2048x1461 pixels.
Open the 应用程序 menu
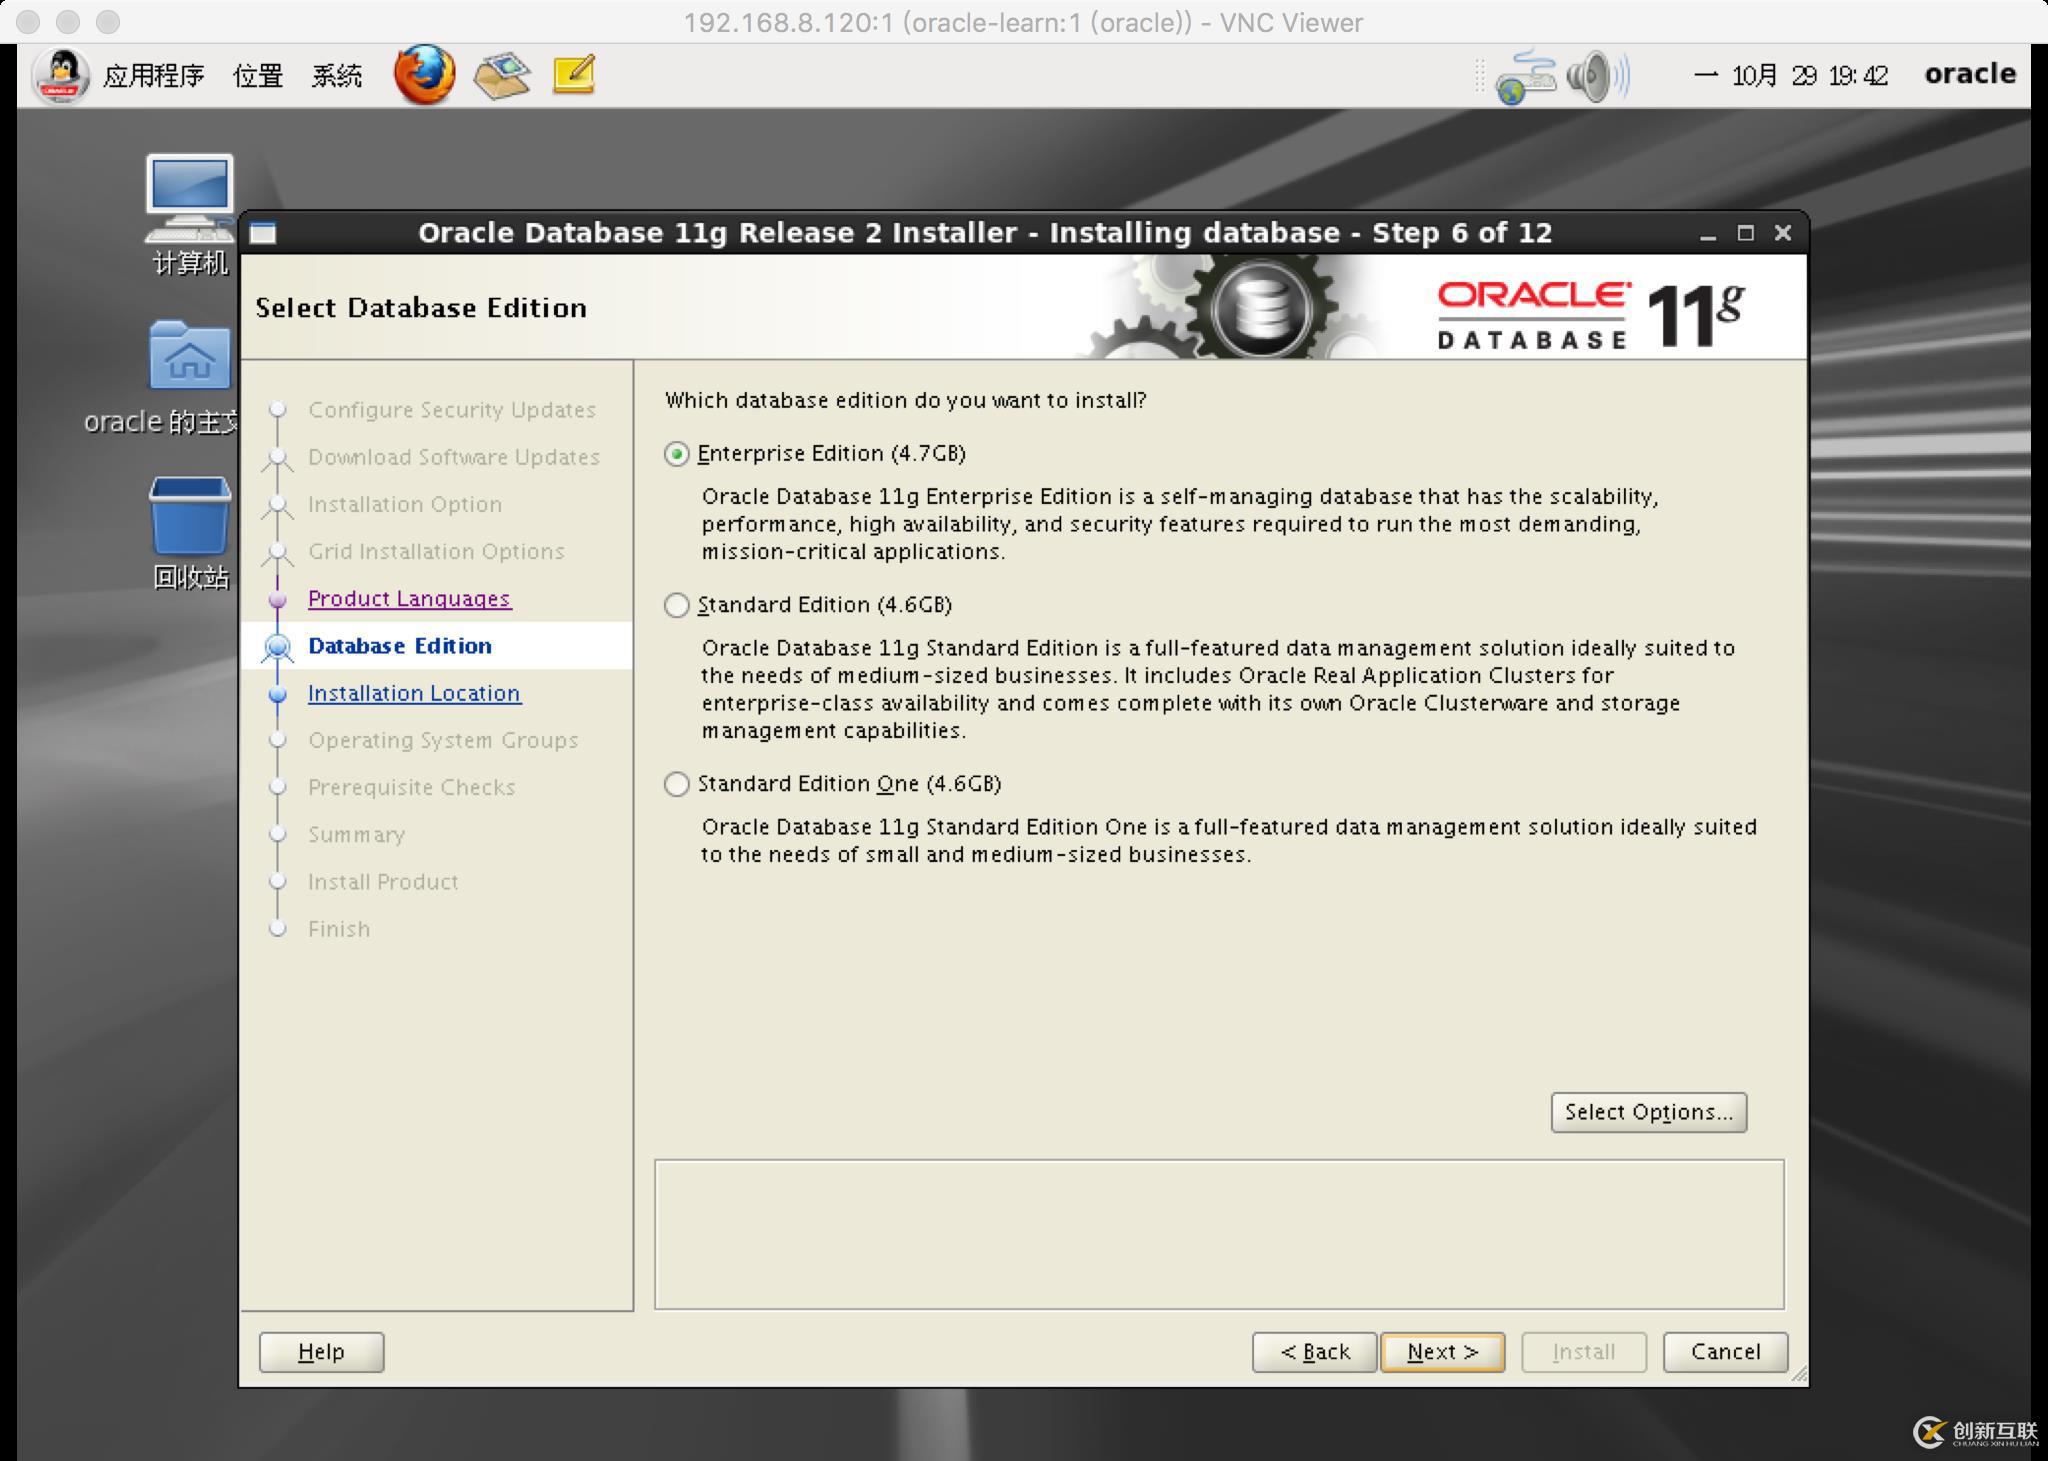click(153, 76)
